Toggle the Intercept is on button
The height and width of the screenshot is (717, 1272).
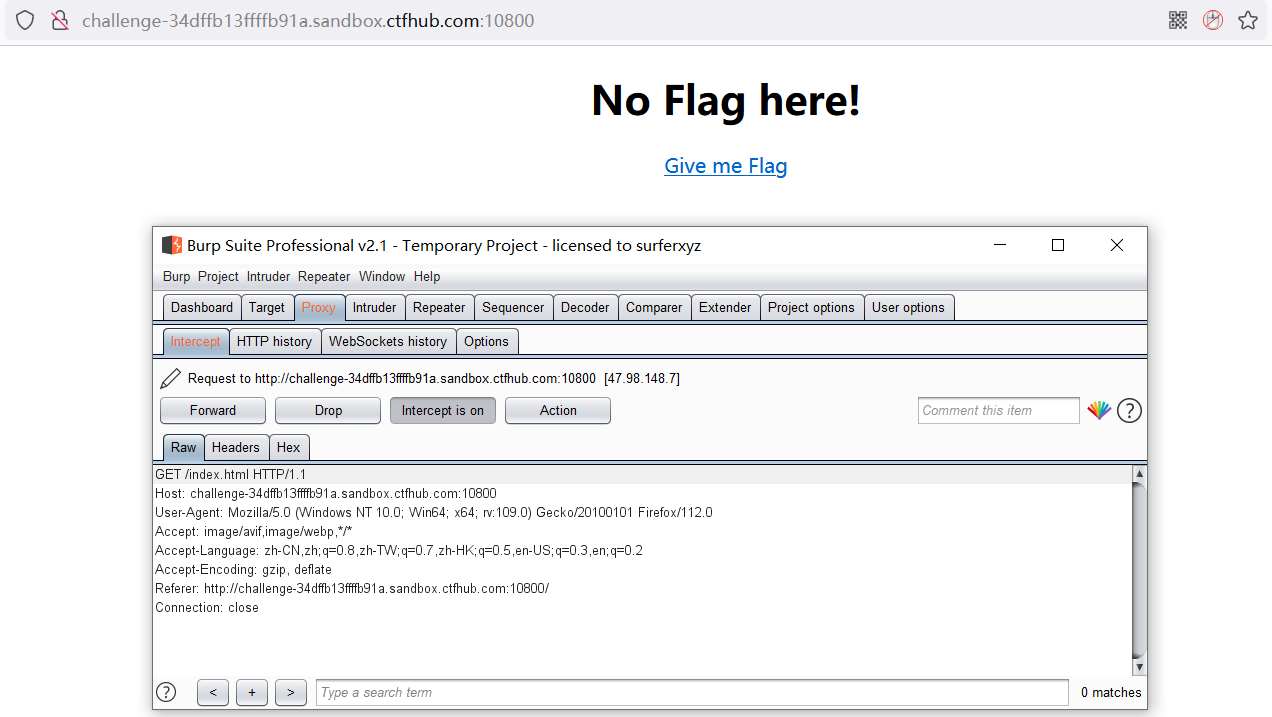pos(443,410)
